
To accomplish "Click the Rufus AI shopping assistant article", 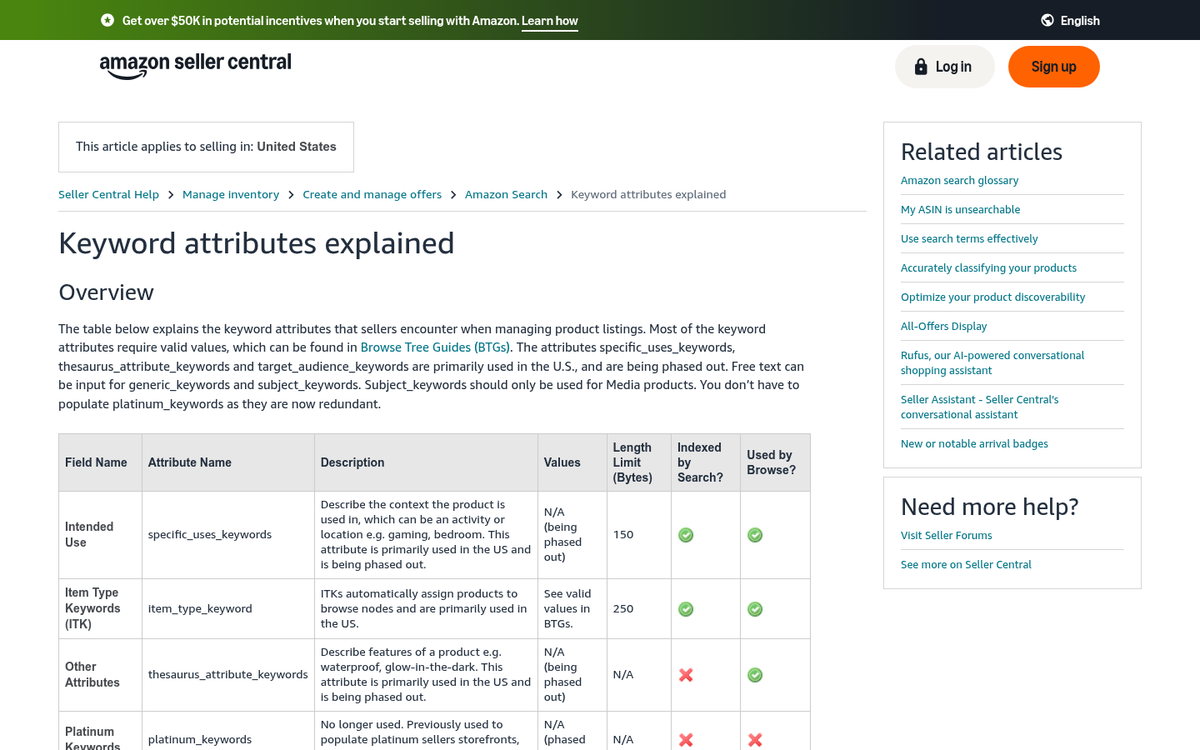I will coord(992,362).
